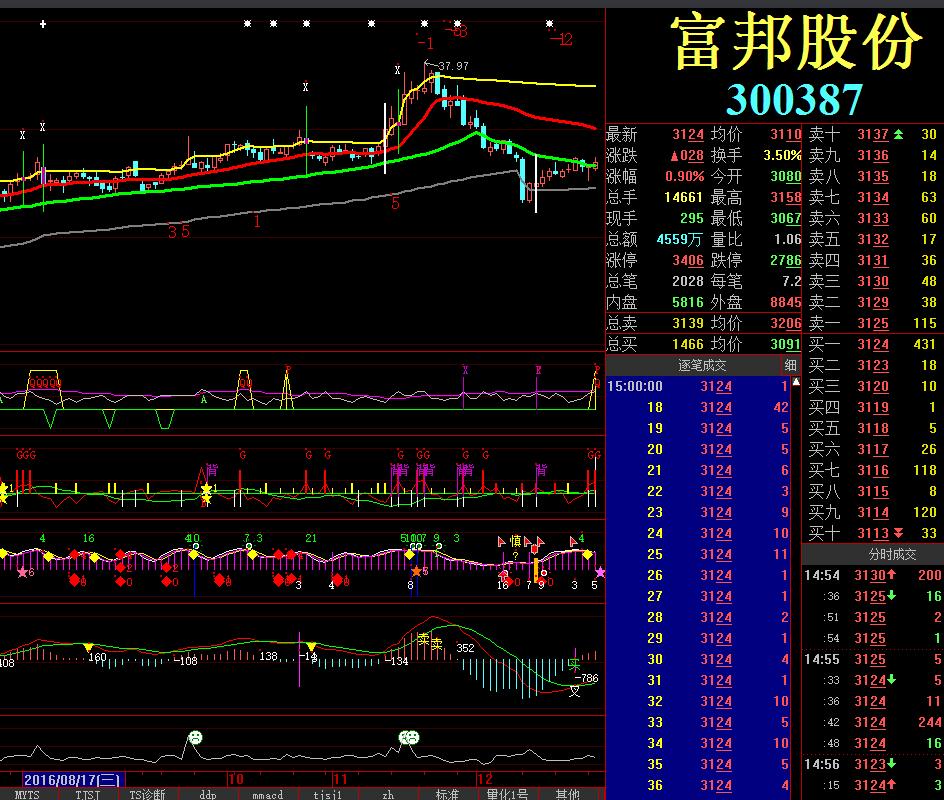This screenshot has width=944, height=800.
Task: Click the 买七 3116 bid row
Action: (x=873, y=470)
